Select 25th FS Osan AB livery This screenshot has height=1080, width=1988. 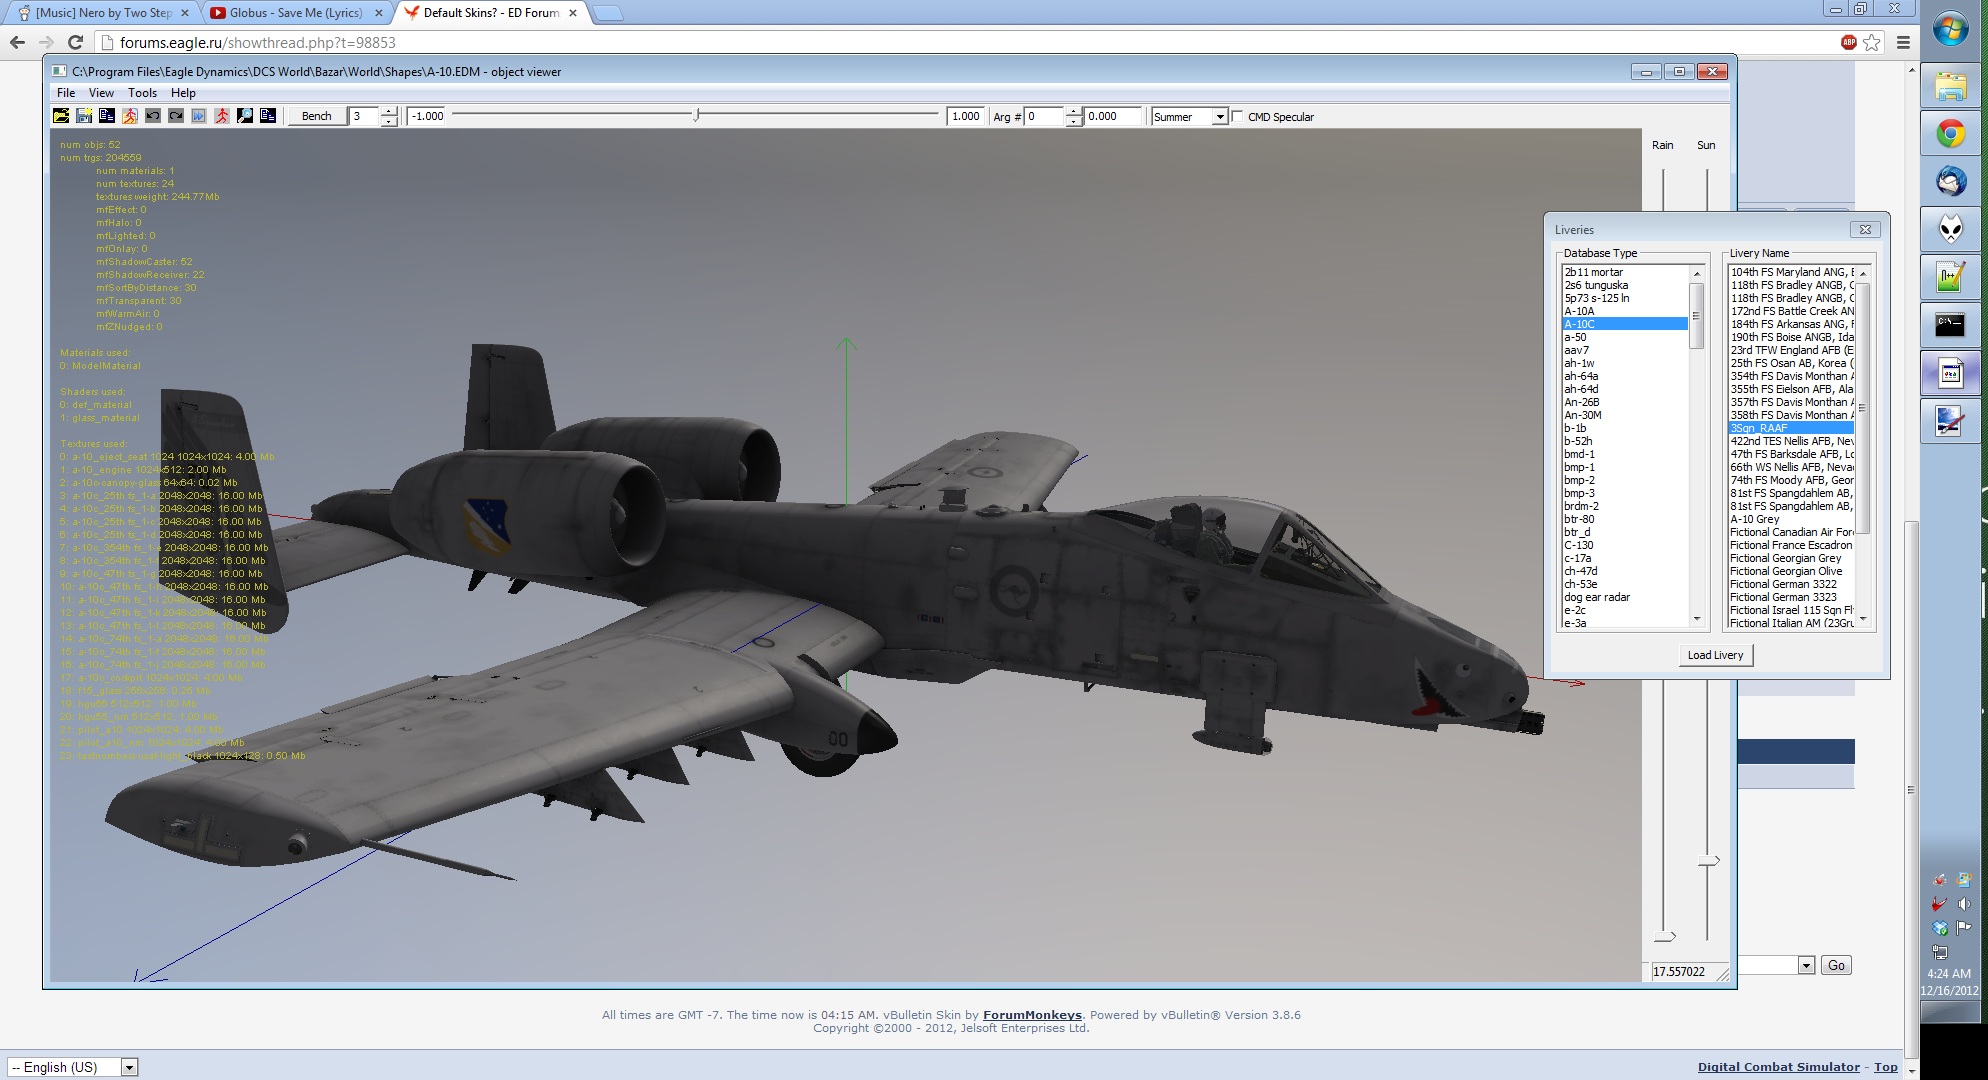pyautogui.click(x=1791, y=363)
